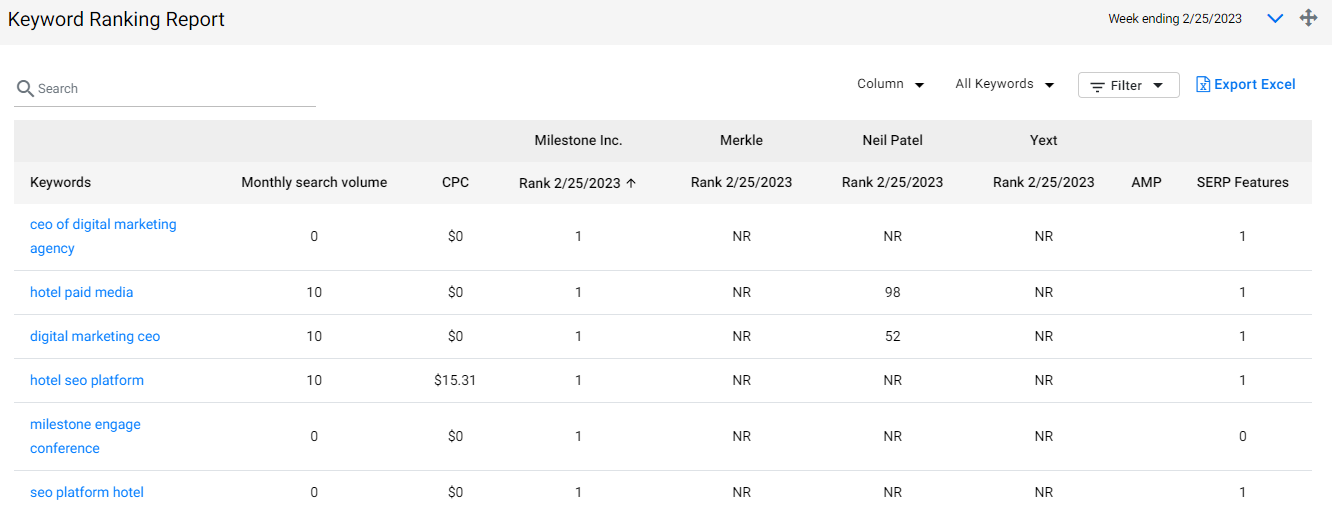Click Yext NR for digital marketing ceo
Screen dimensions: 1332x510
coord(1043,337)
